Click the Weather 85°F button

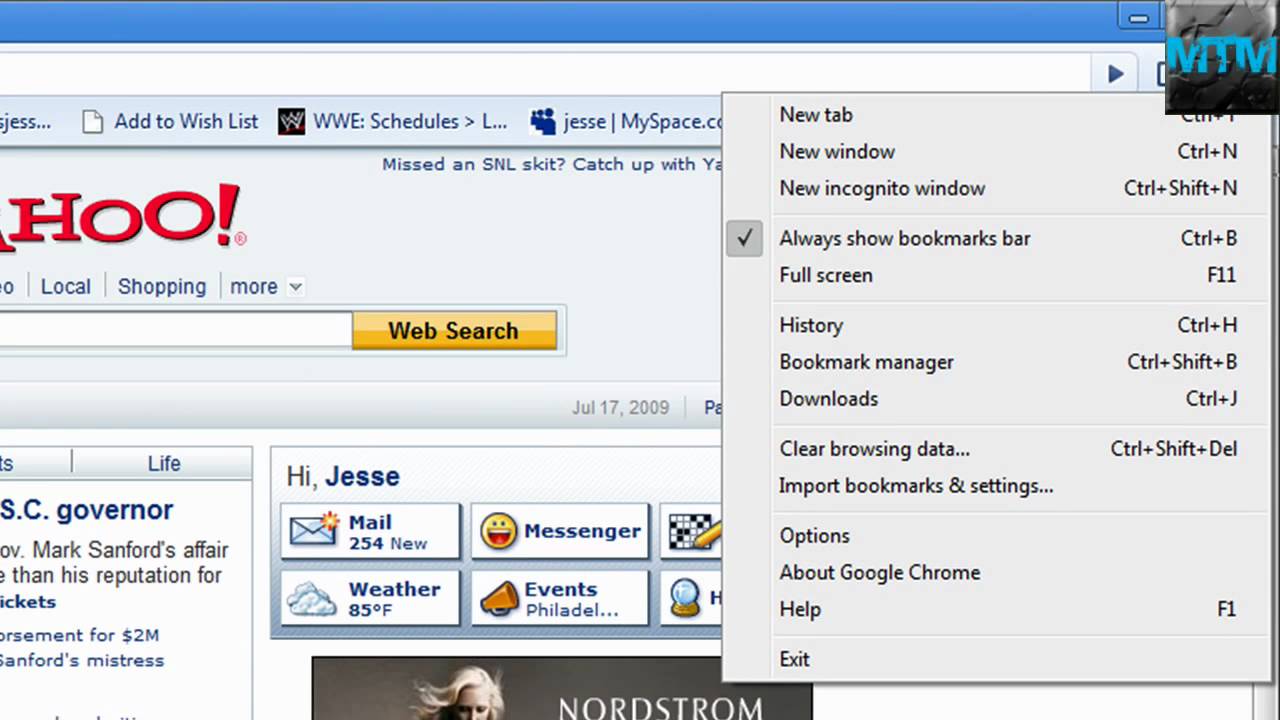click(370, 598)
